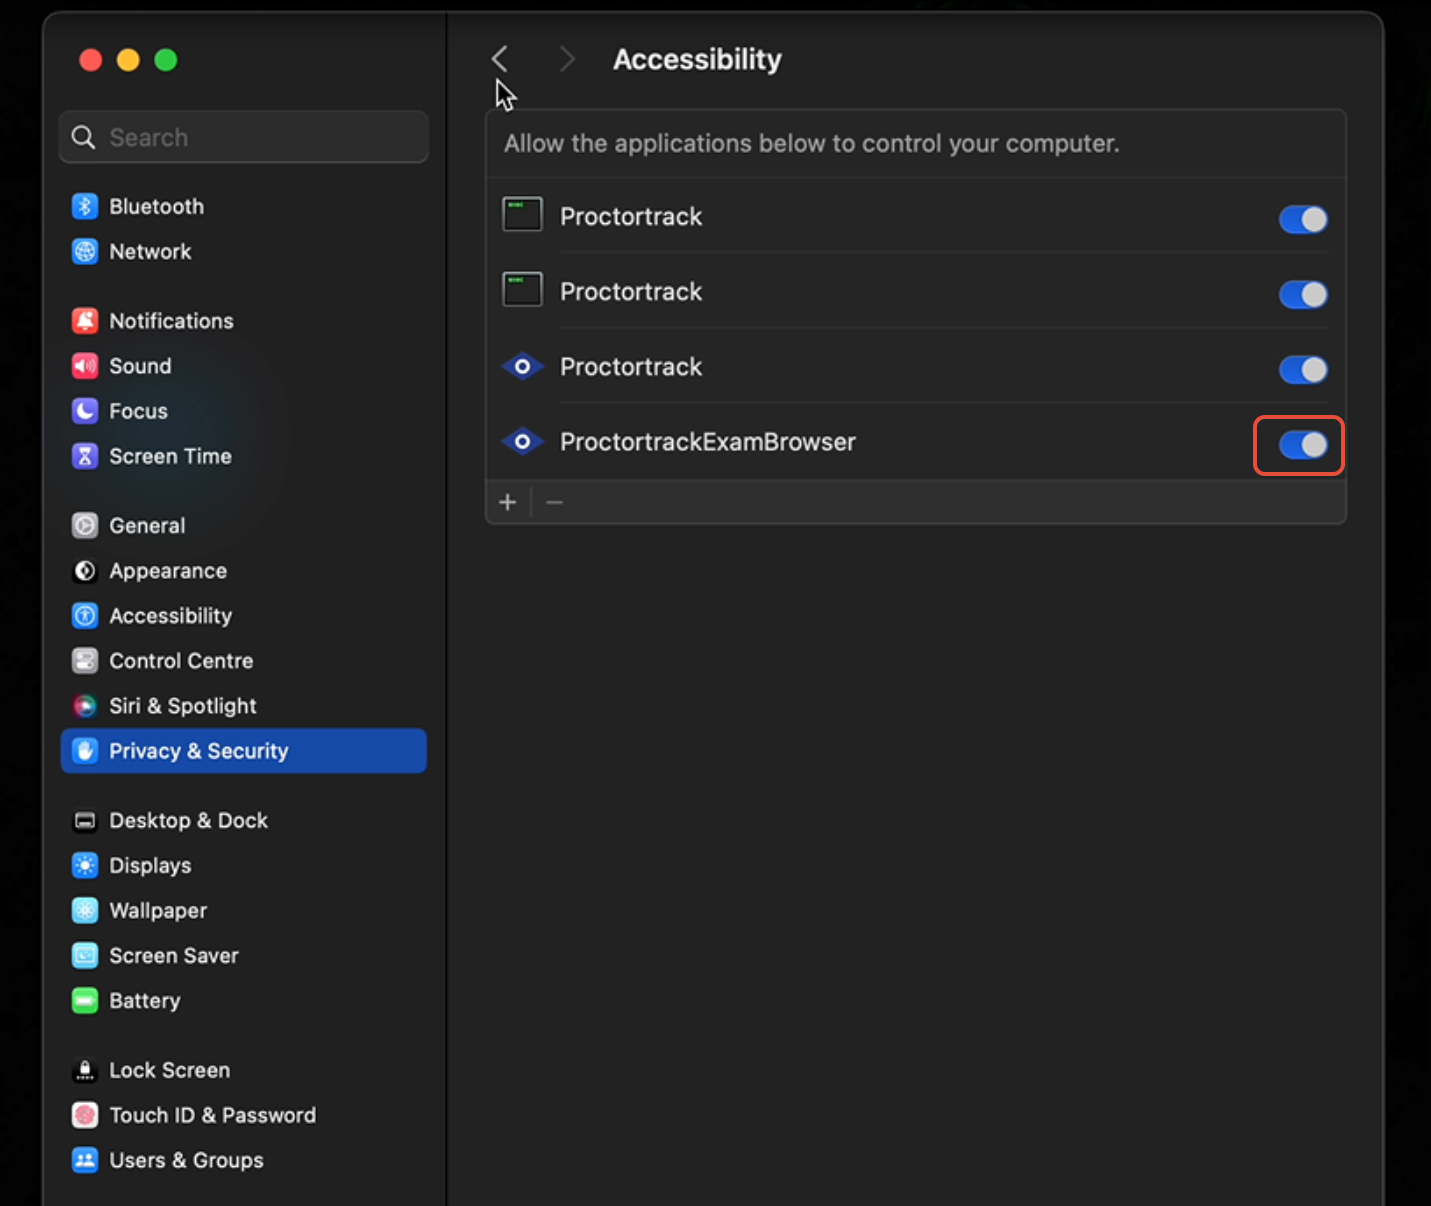The image size is (1431, 1206).
Task: Select the Accessibility label in sidebar
Action: pos(171,616)
